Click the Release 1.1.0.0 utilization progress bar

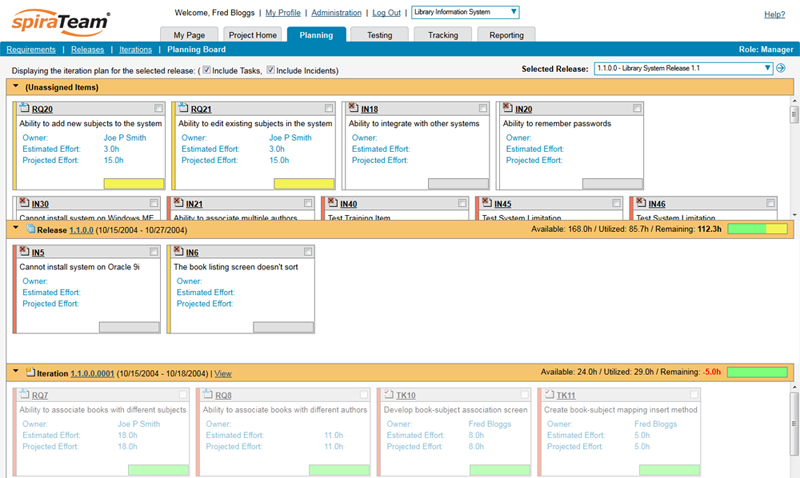click(x=757, y=229)
